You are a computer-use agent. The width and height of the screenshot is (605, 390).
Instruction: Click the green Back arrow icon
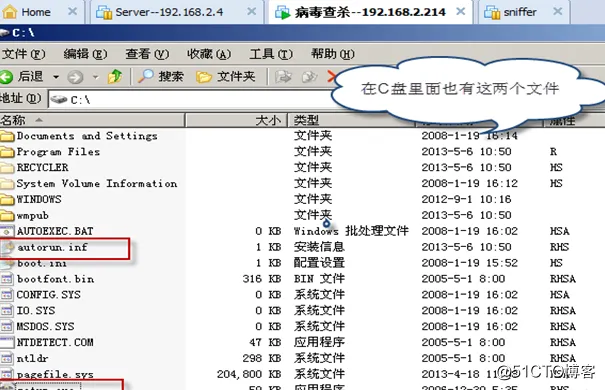pyautogui.click(x=6, y=77)
